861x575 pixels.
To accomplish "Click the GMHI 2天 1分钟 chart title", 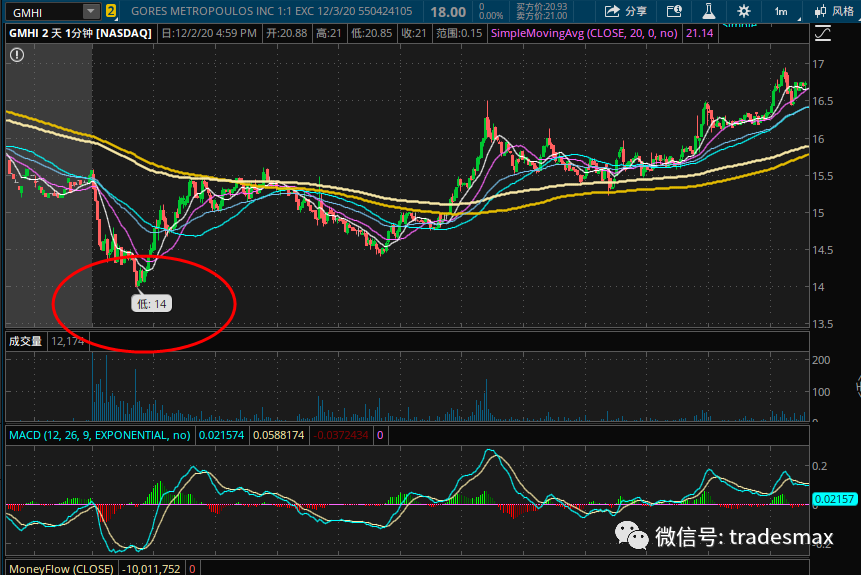I will pyautogui.click(x=80, y=34).
